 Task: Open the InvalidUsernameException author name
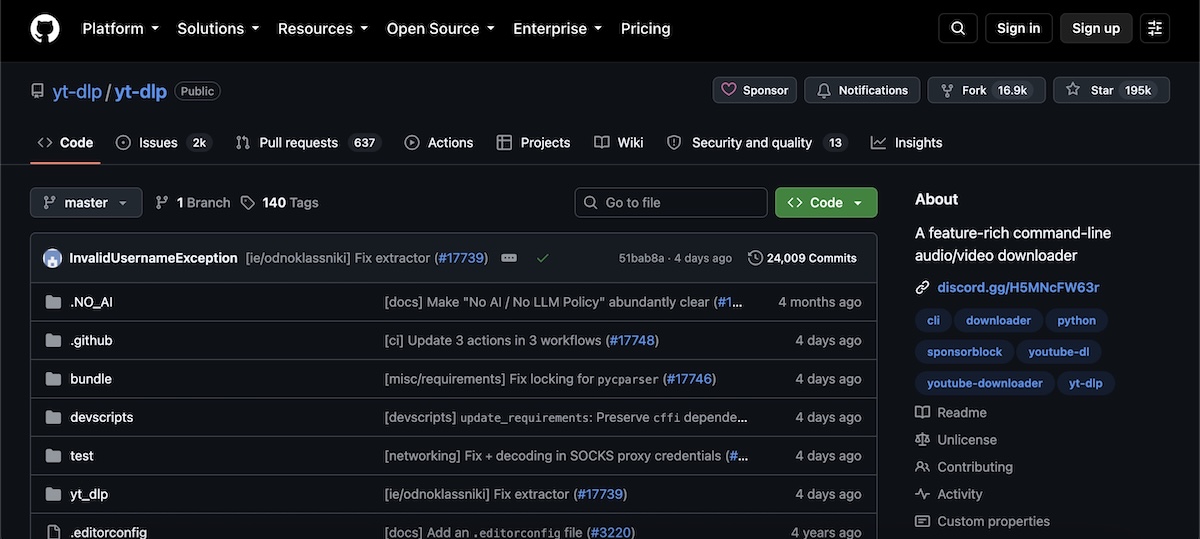pyautogui.click(x=153, y=258)
